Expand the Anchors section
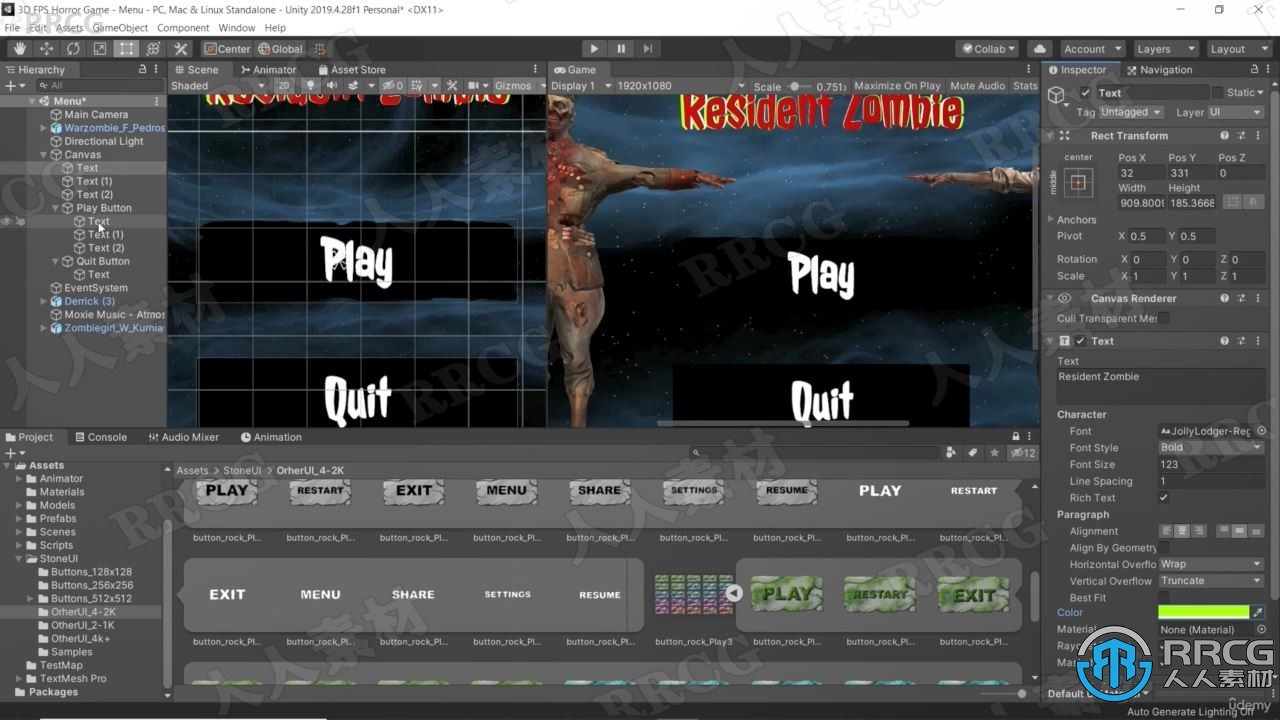 tap(1051, 219)
